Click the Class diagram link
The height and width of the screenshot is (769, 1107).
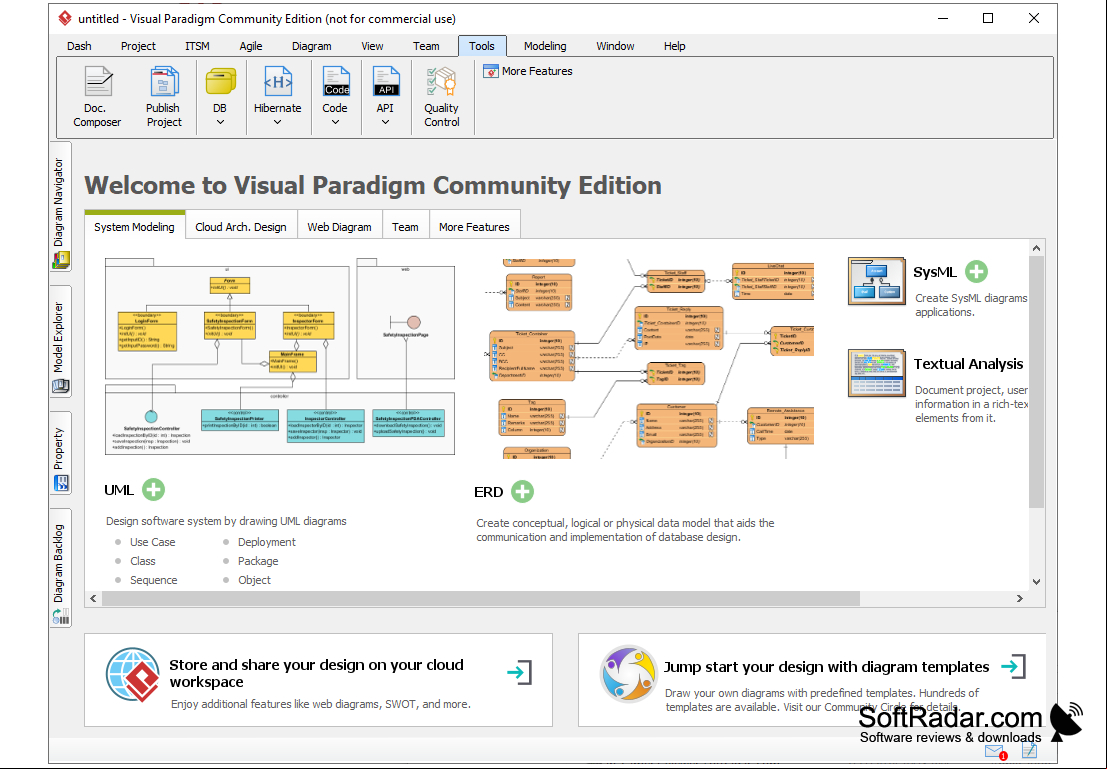[143, 561]
